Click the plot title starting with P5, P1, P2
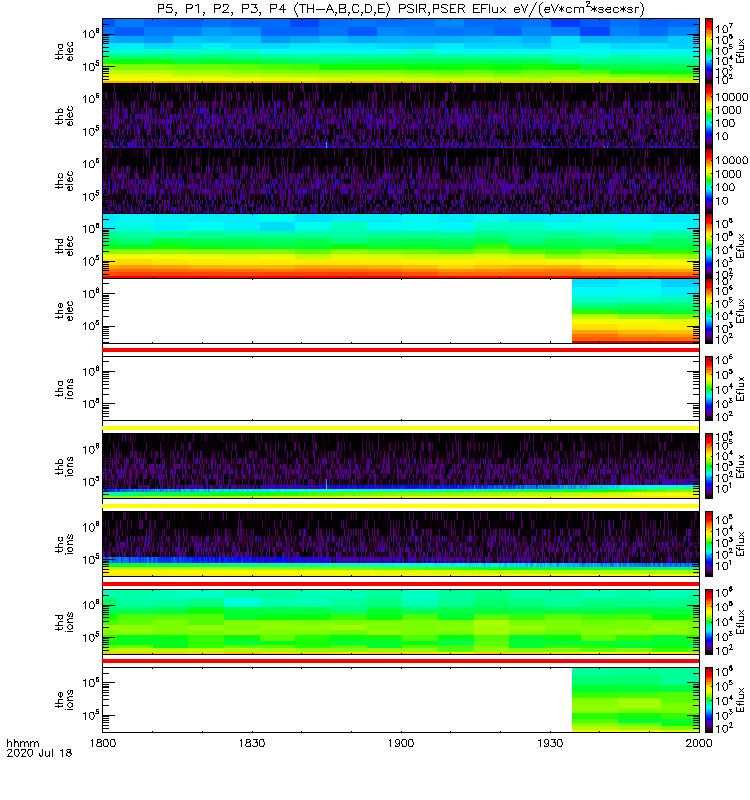Screen dimensions: 750x800 pos(400,9)
